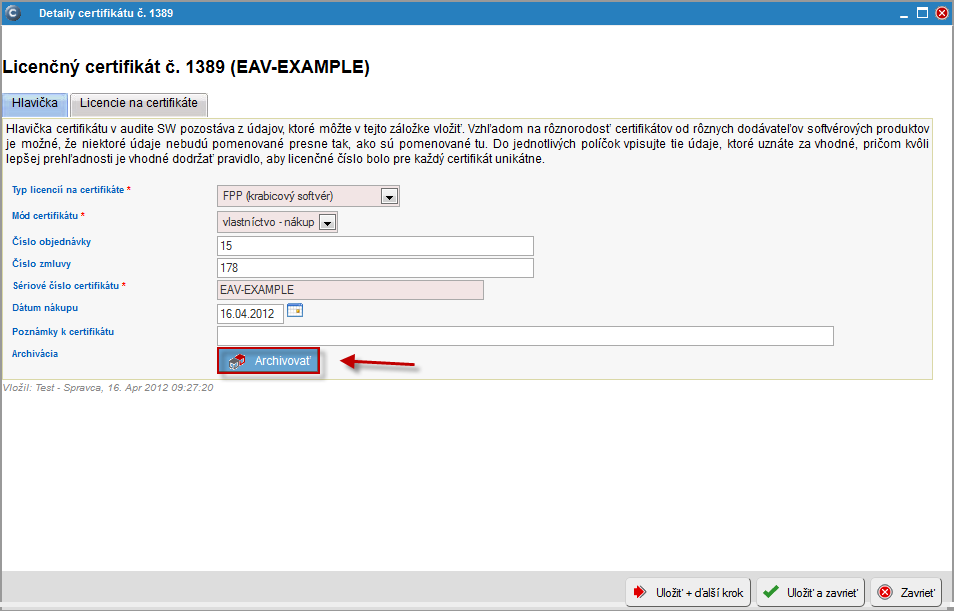
Task: Click the Mód certifikátu label
Action: pos(45,215)
